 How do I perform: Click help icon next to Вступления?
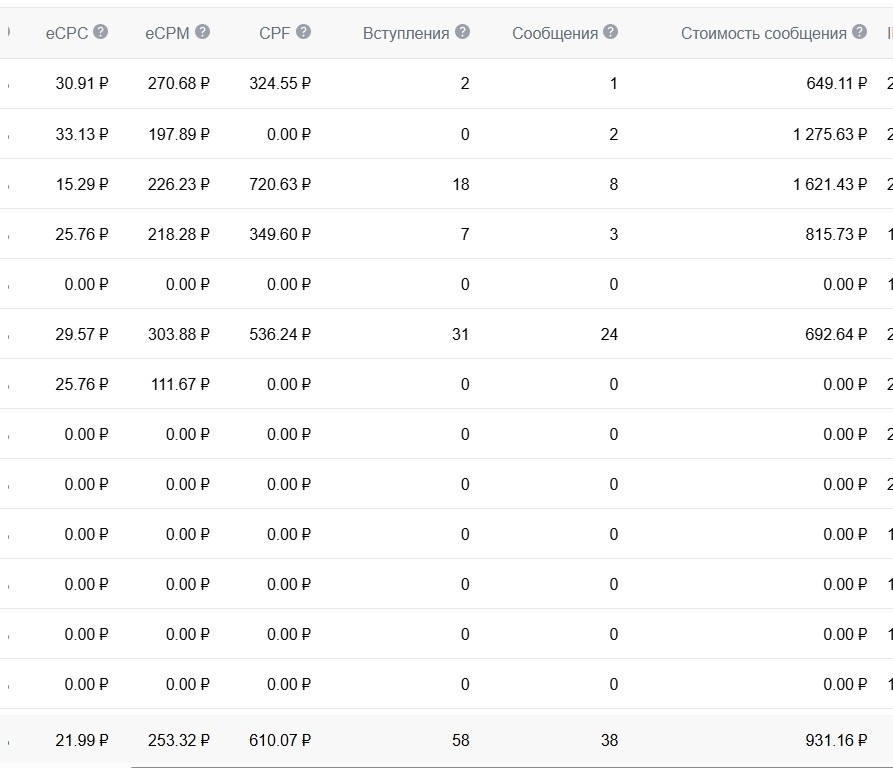pyautogui.click(x=462, y=32)
